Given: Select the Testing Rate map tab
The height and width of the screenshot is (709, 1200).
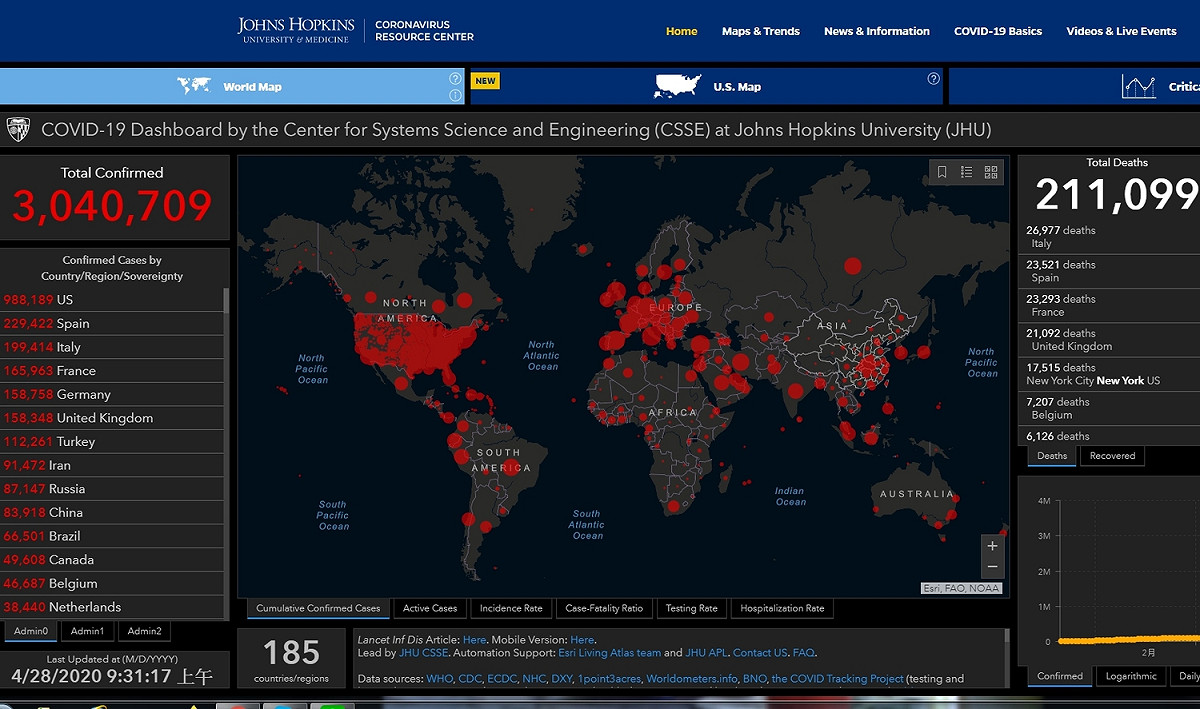Looking at the screenshot, I should tap(691, 608).
